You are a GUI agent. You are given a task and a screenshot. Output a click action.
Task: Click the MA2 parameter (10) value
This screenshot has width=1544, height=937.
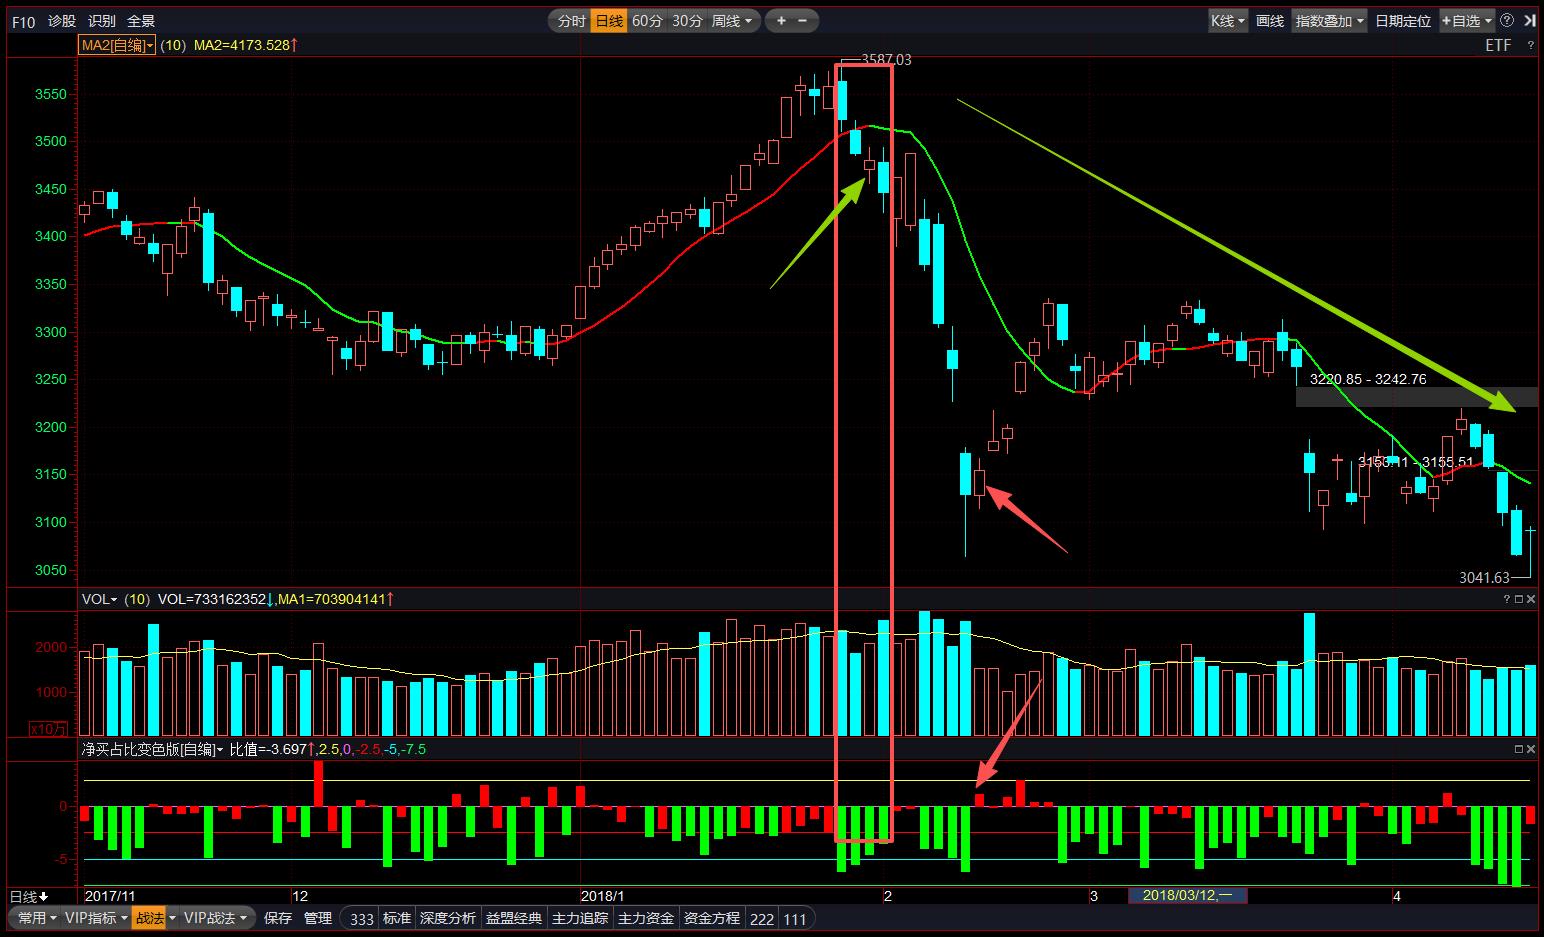pyautogui.click(x=173, y=45)
